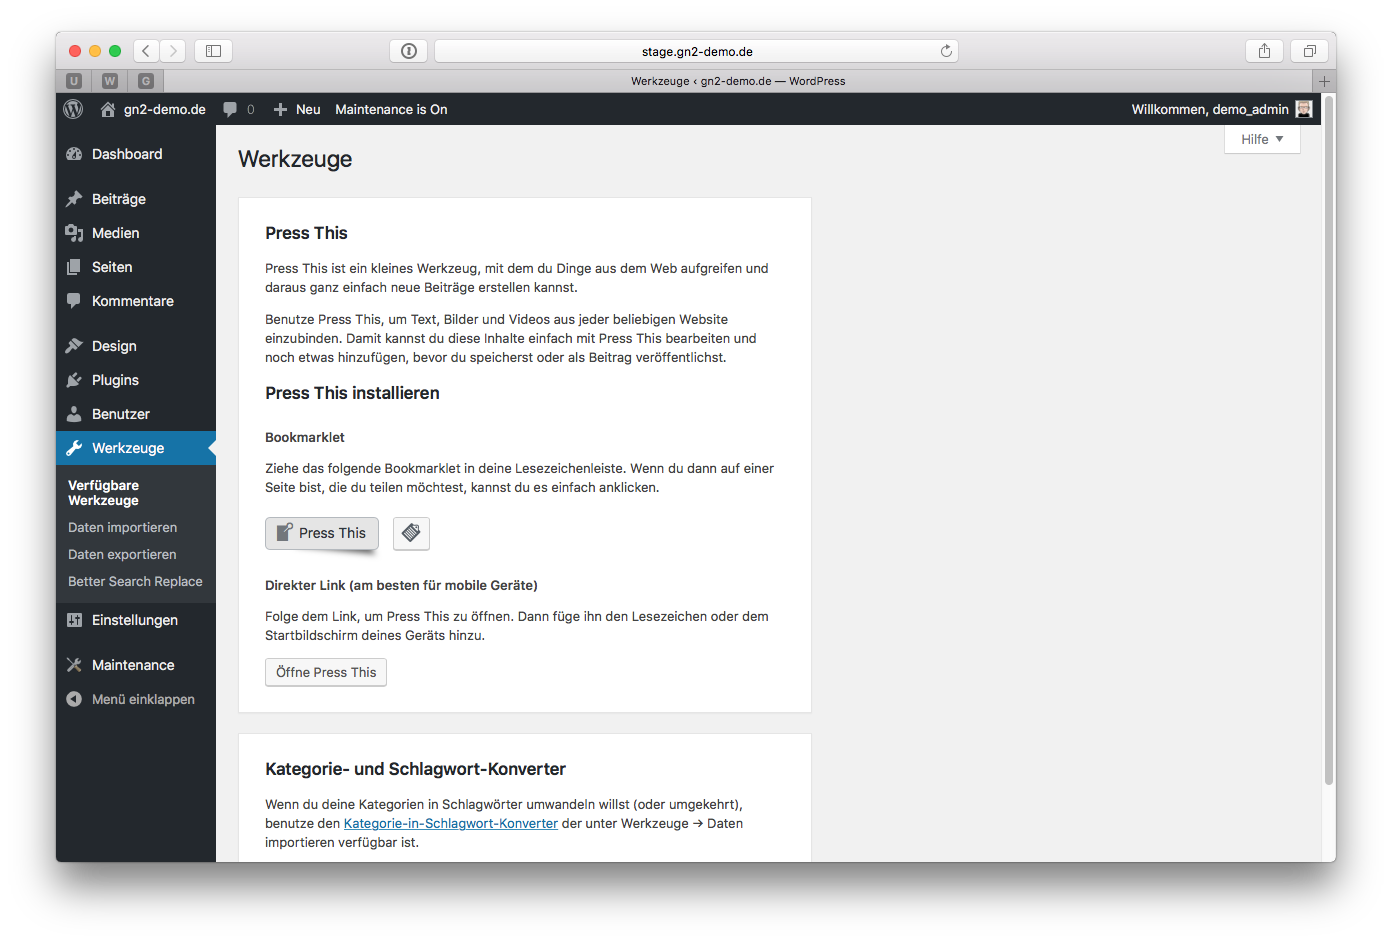Select the Werkzeuge tools menu
Screen dimensions: 1392x942
pos(136,448)
